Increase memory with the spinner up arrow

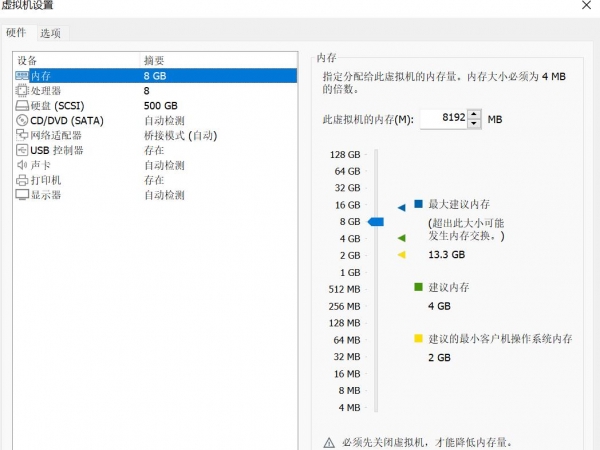click(475, 115)
